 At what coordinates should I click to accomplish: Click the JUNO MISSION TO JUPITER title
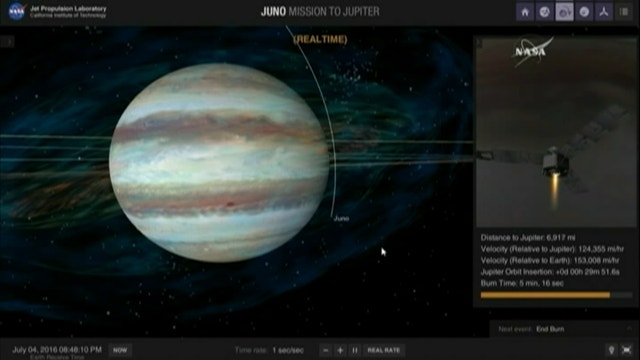[x=320, y=11]
